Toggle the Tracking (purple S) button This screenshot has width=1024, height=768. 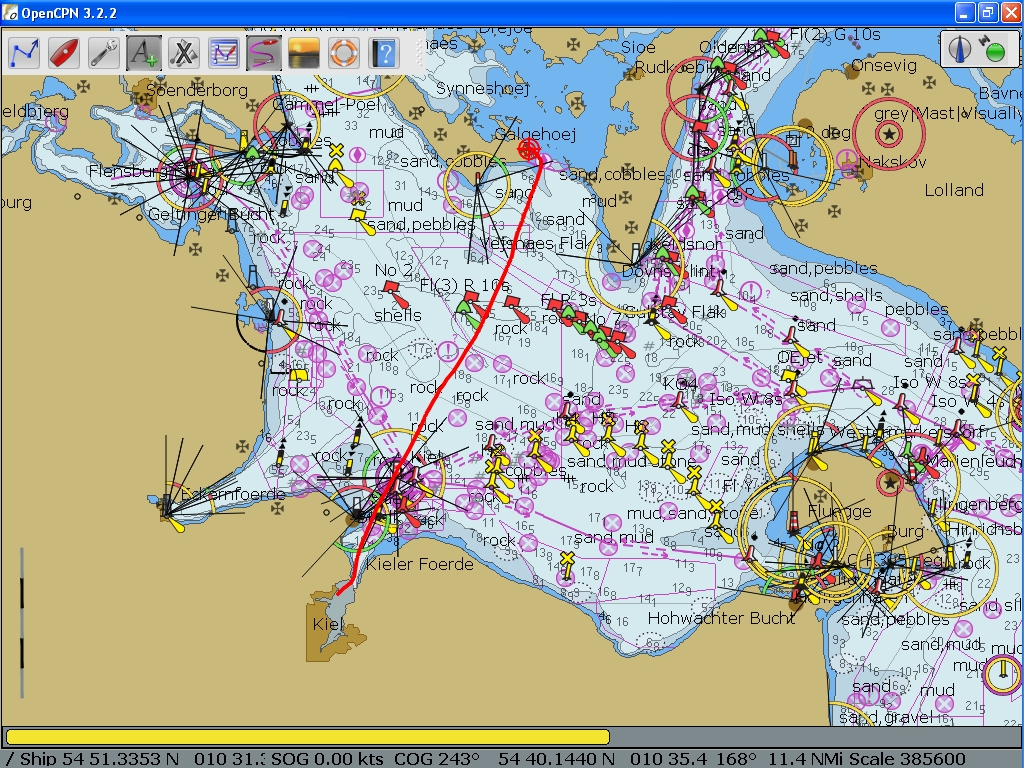[264, 53]
